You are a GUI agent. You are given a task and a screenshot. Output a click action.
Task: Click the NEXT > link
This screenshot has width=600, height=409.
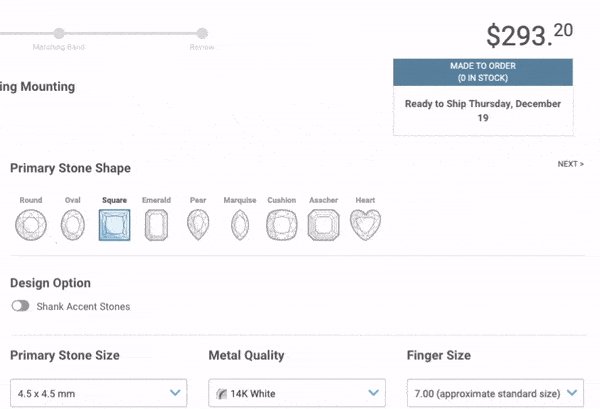571,164
